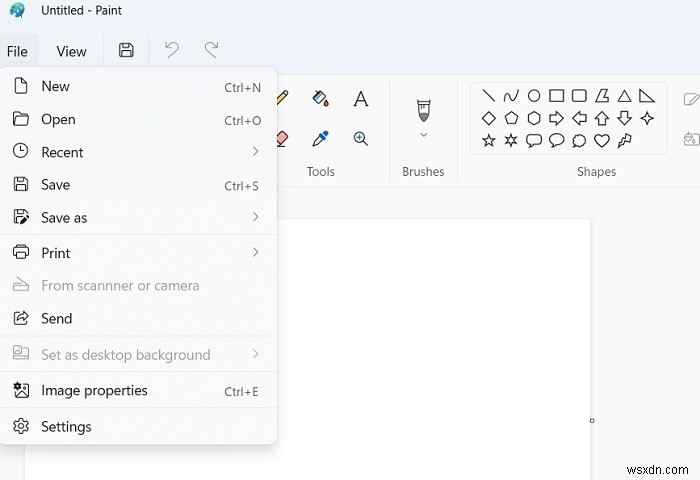700x480 pixels.
Task: Click the canvas corner resize handle
Action: [592, 421]
